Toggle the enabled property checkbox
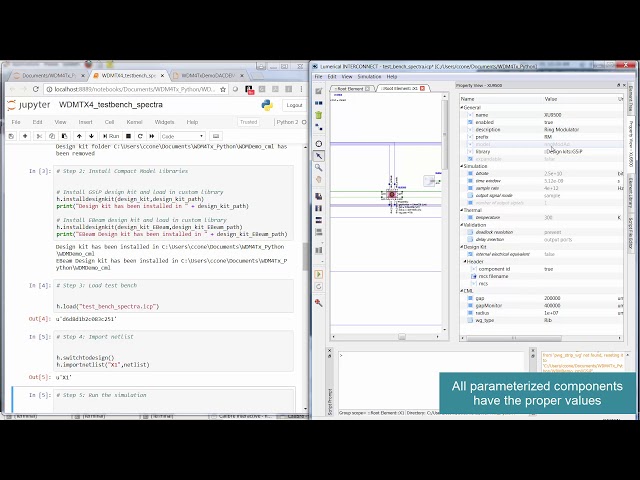640x480 pixels. click(470, 122)
